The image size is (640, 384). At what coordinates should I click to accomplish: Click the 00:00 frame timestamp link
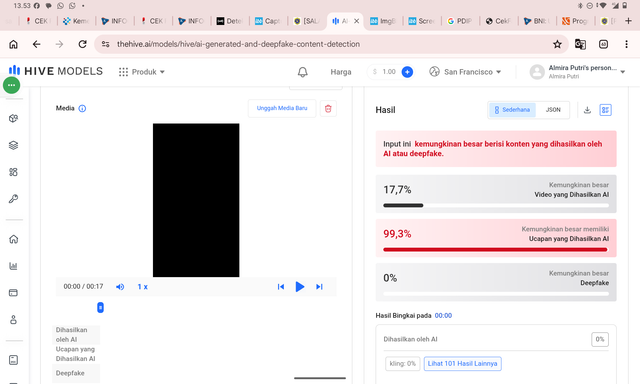443,315
